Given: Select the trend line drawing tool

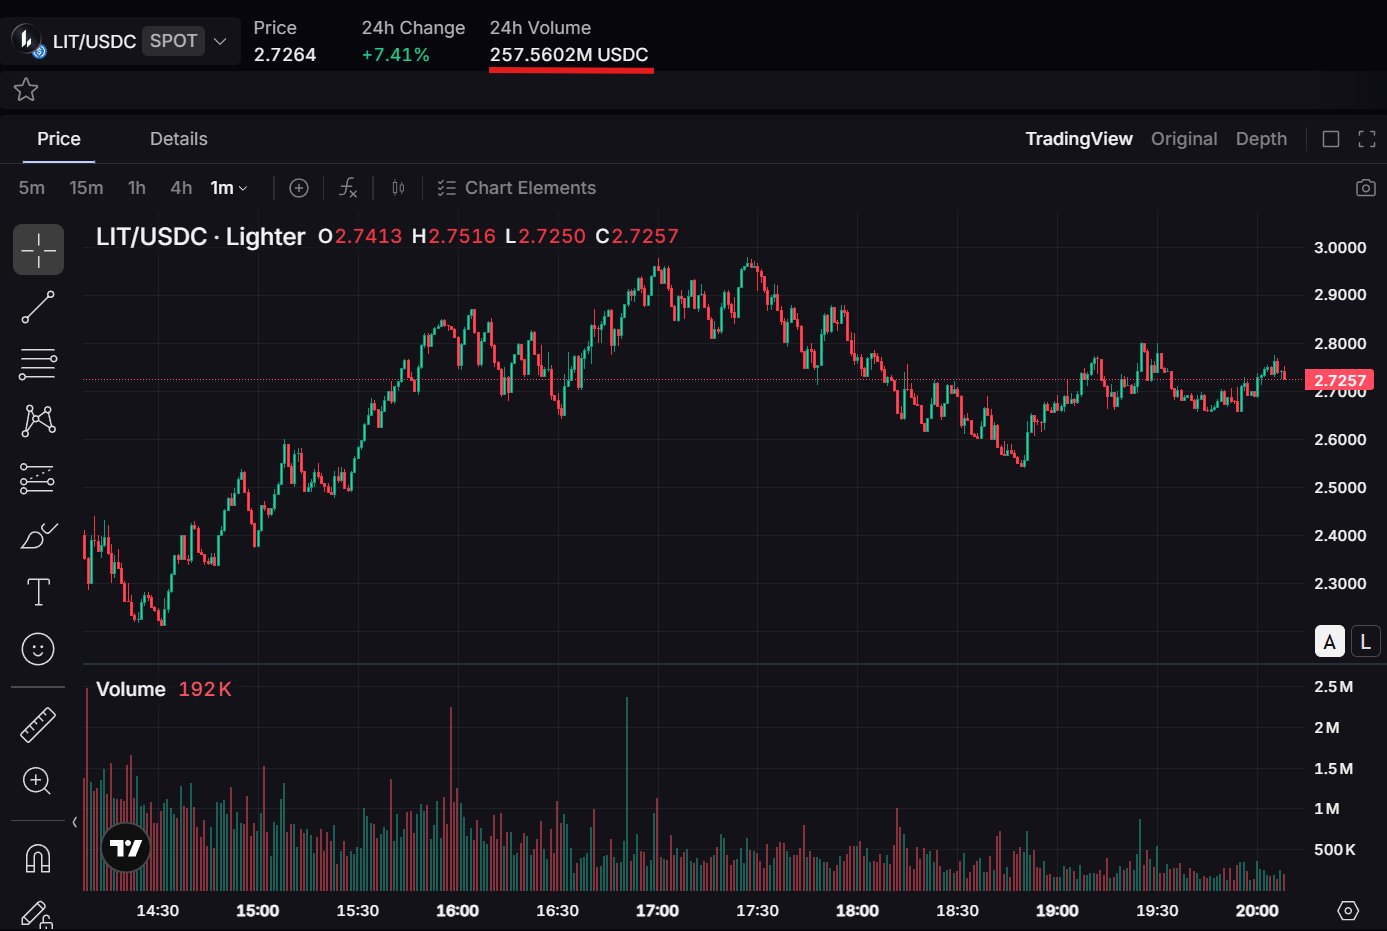Looking at the screenshot, I should tap(38, 308).
